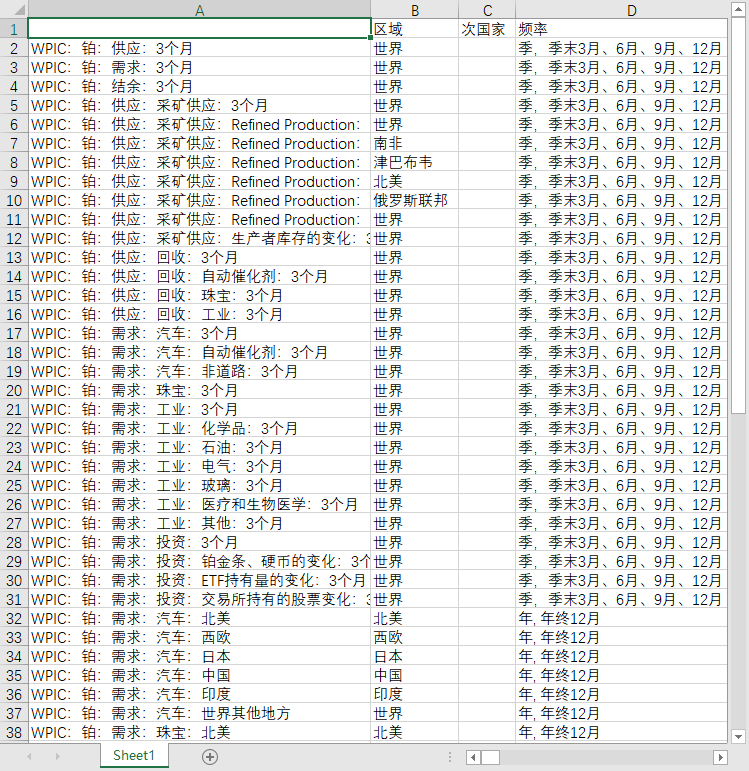This screenshot has width=749, height=771.
Task: Select row 7 header
Action: click(14, 143)
